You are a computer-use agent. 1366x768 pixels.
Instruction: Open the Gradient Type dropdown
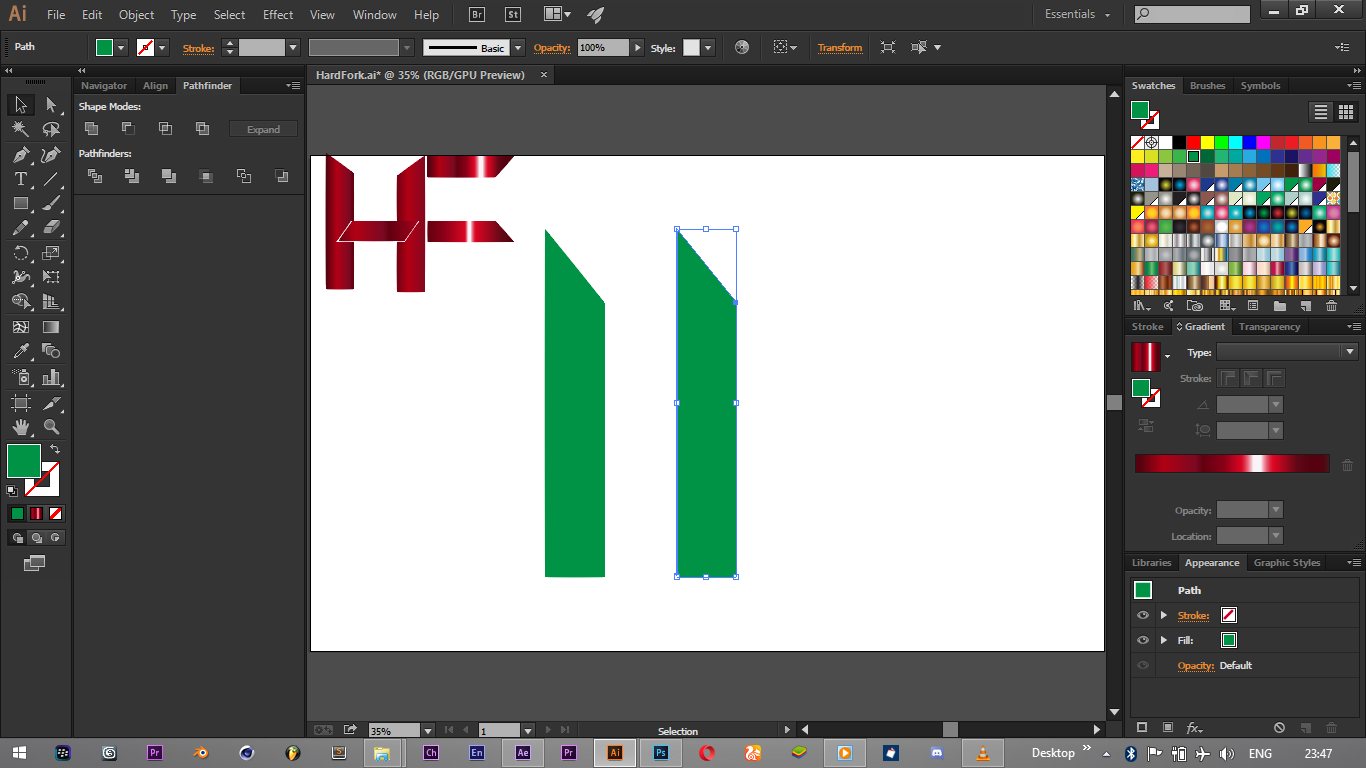pos(1350,352)
